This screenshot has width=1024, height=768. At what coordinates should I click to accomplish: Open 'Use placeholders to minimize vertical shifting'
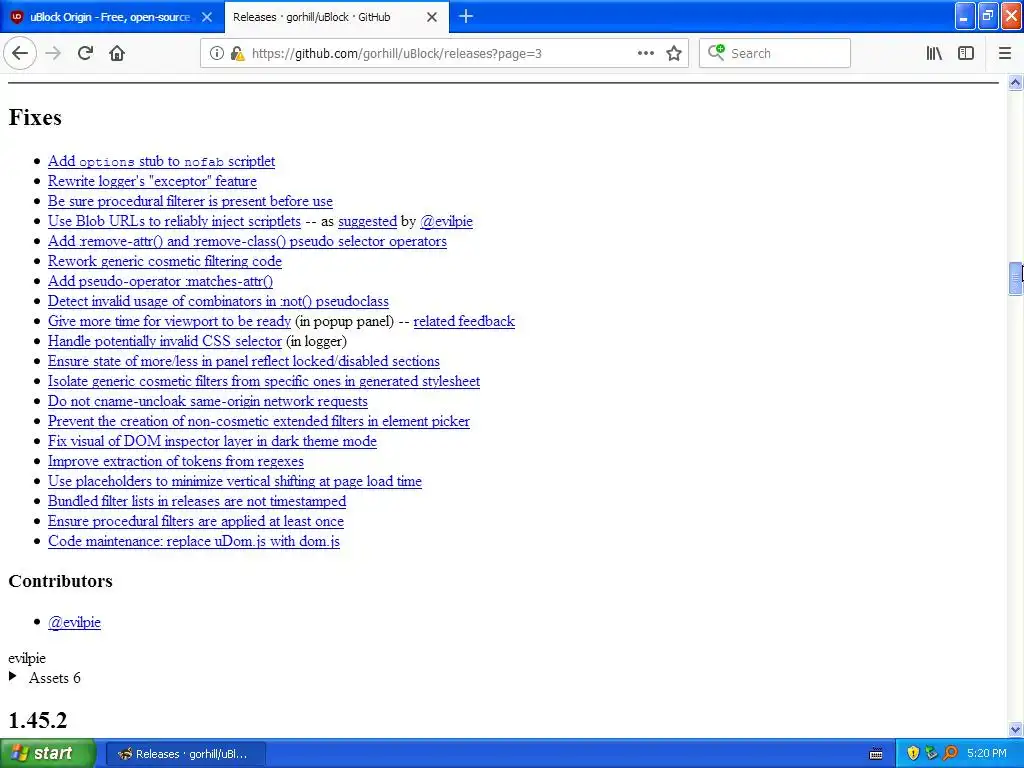coord(234,481)
